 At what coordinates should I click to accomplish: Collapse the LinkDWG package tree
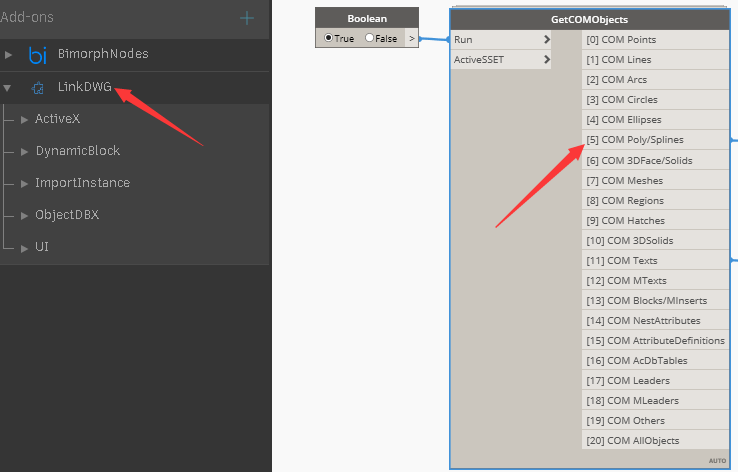7,88
